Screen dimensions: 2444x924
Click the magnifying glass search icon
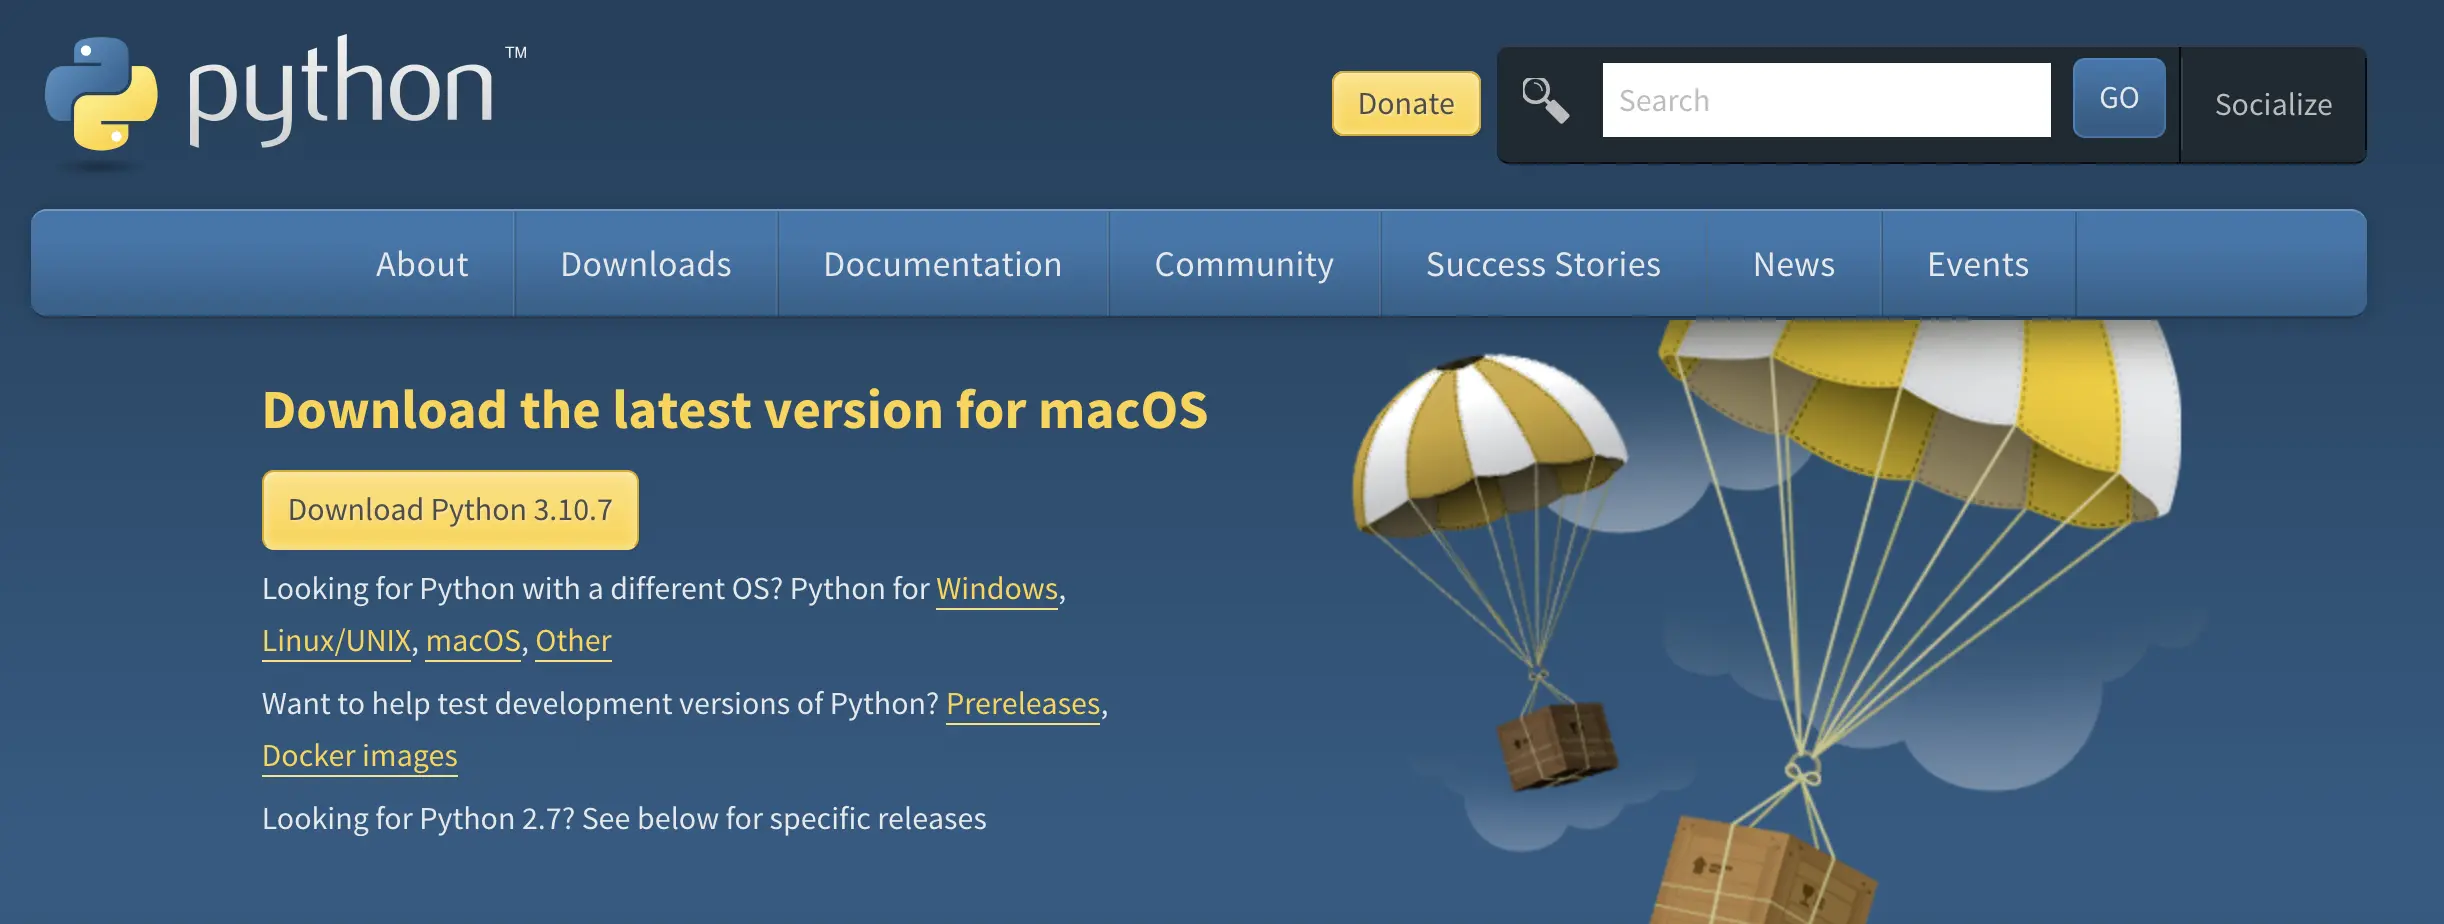tap(1543, 99)
